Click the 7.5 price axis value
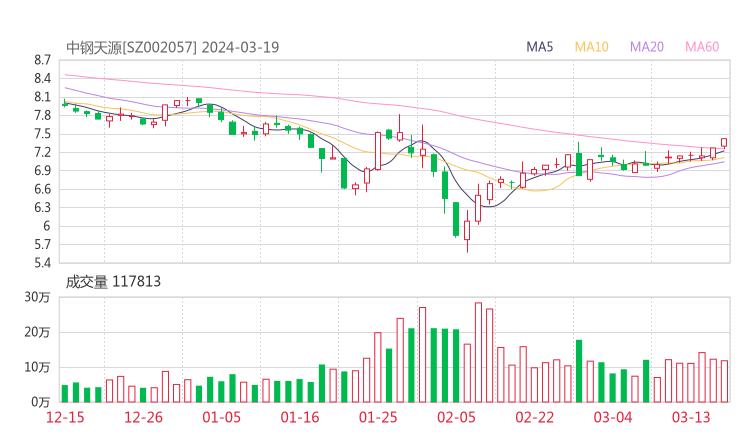Viewport: 740px width, 440px height. (42, 134)
